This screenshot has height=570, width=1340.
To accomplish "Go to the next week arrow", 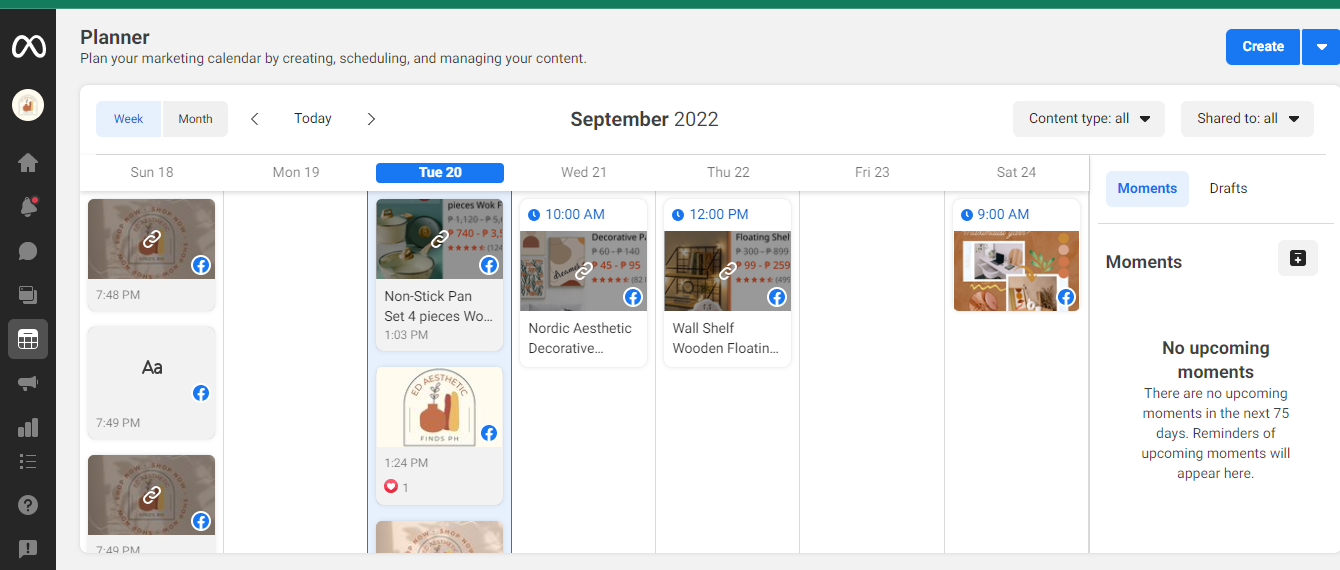I will pyautogui.click(x=371, y=119).
